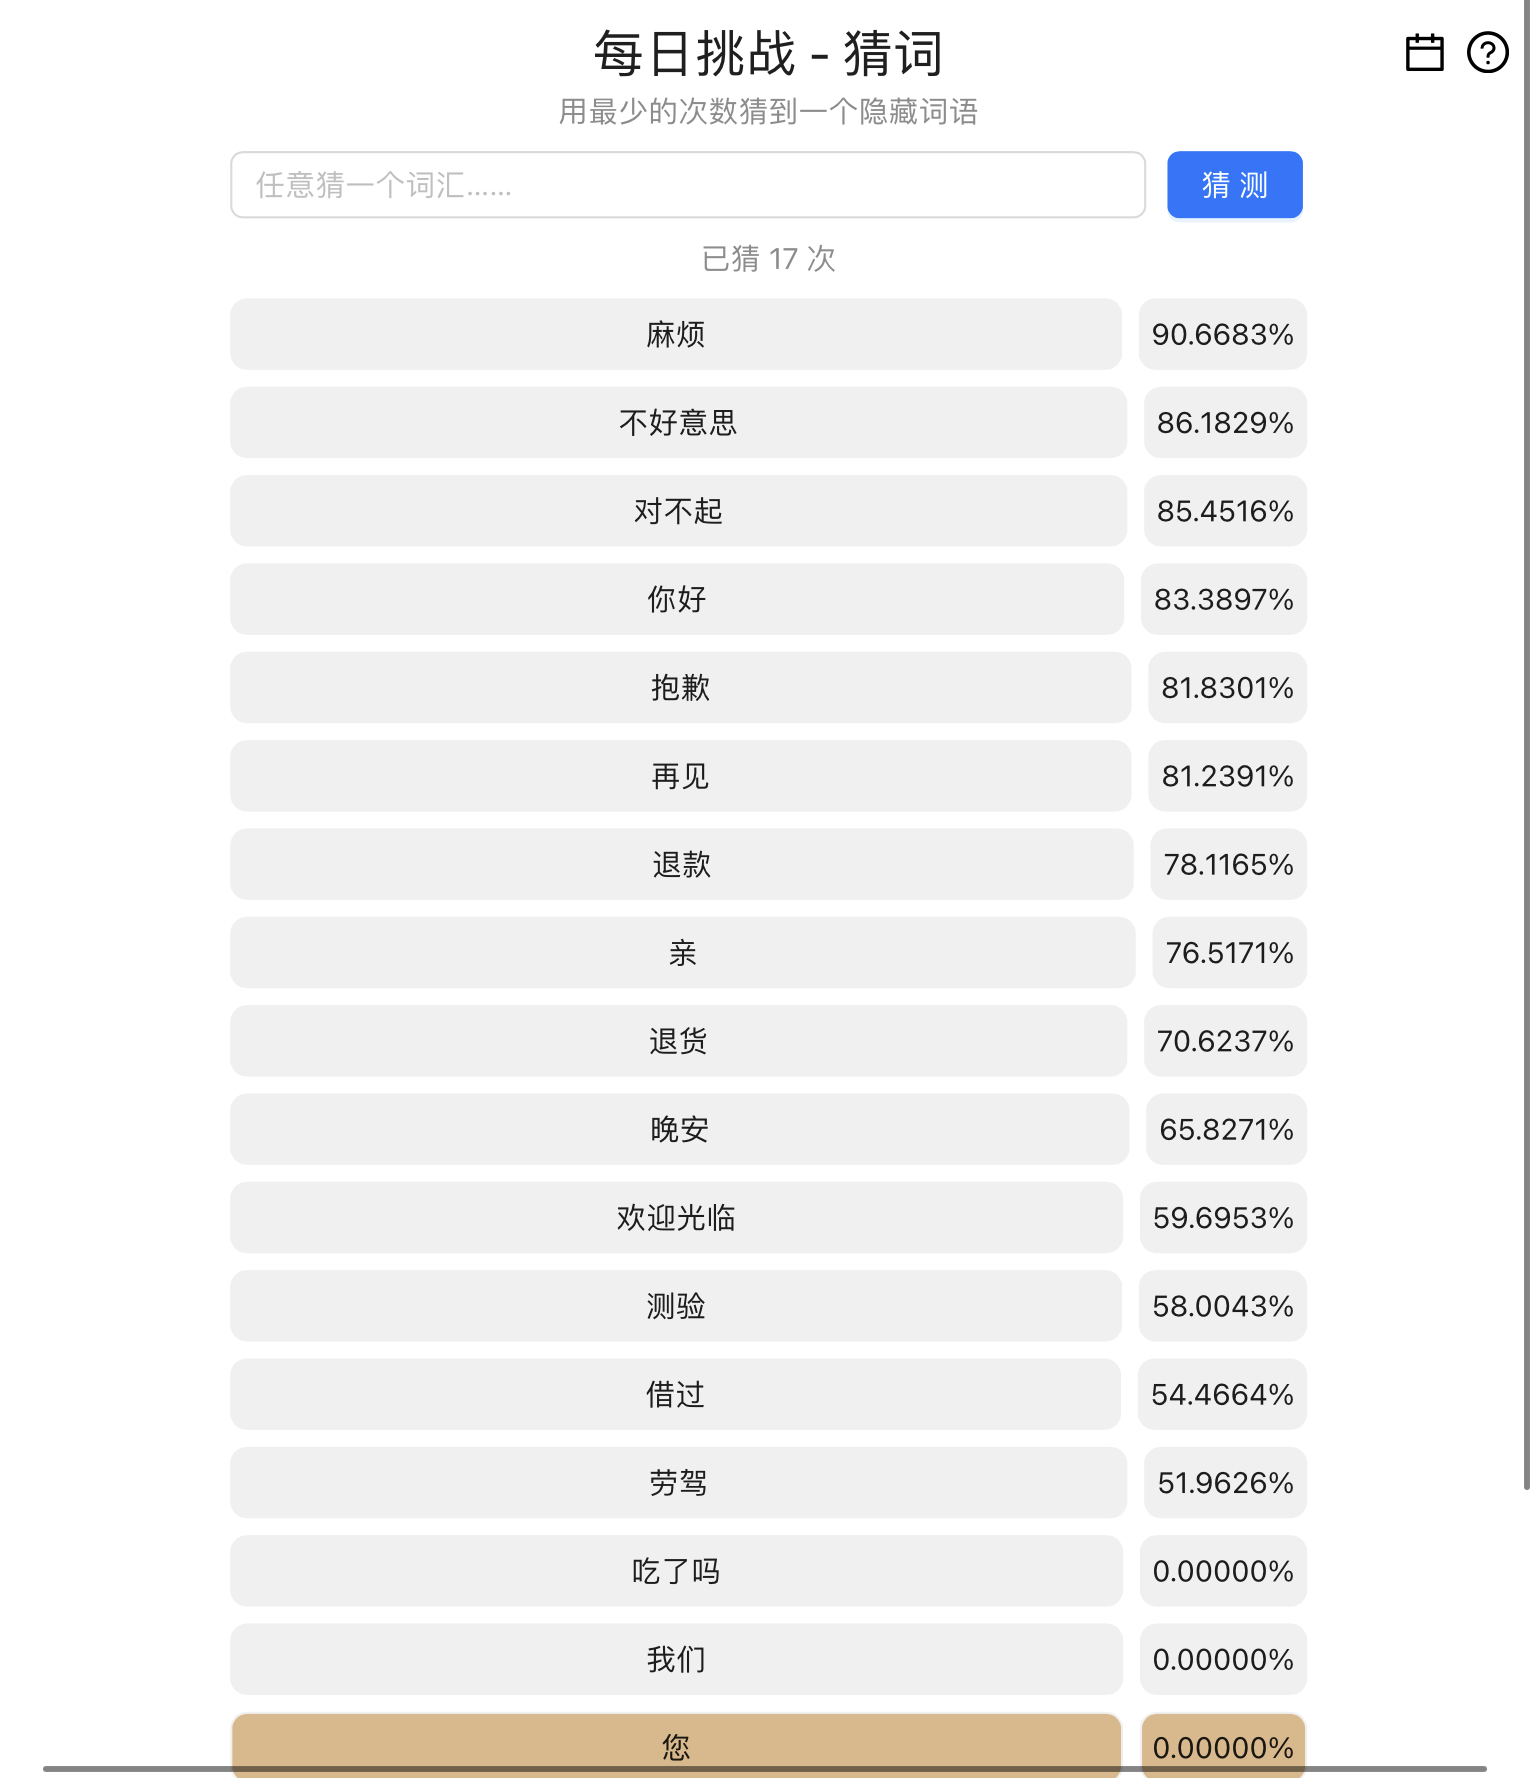Image resolution: width=1536 pixels, height=1778 pixels.
Task: Click the 再见 guess entry
Action: pyautogui.click(x=680, y=776)
